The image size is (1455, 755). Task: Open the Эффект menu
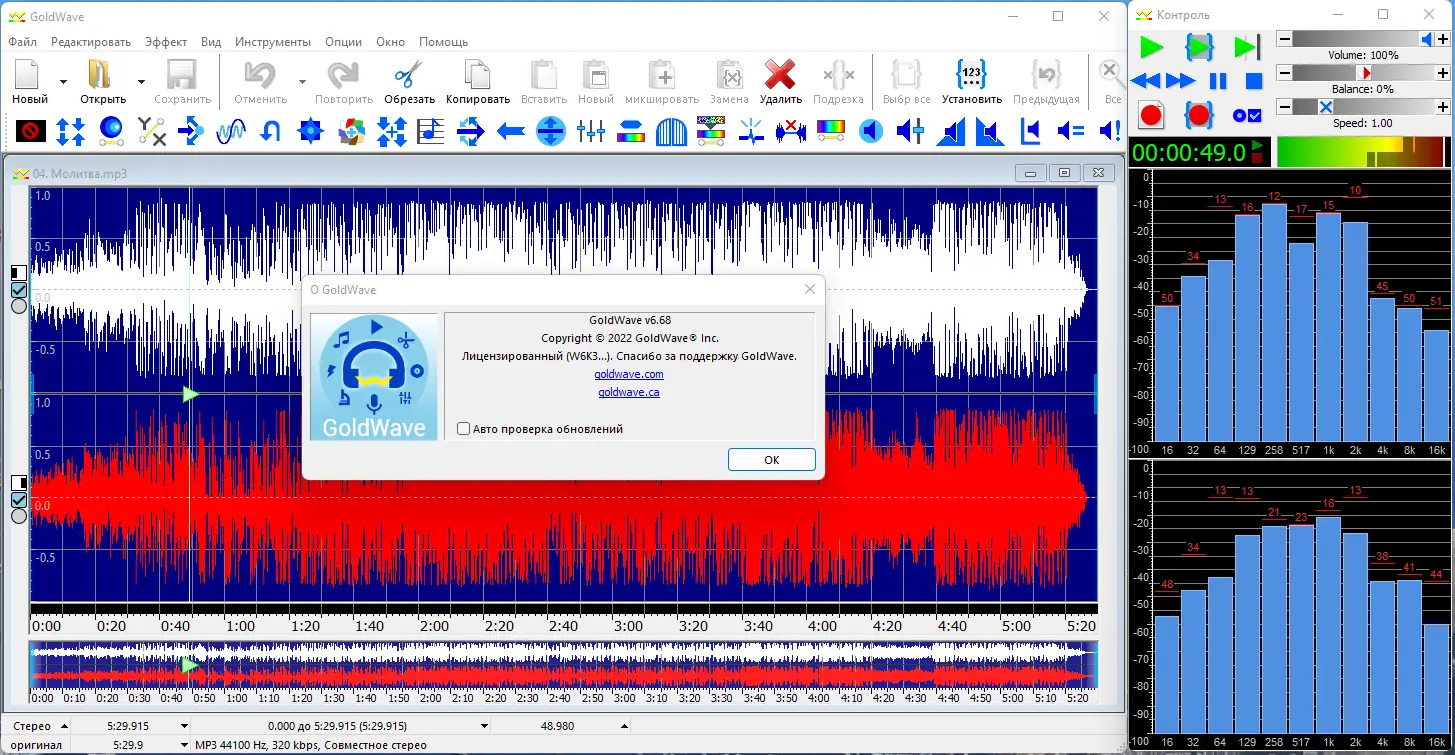coord(166,42)
